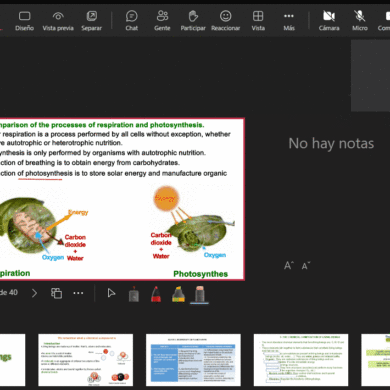The width and height of the screenshot is (390, 390).
Task: Click the green slide title text
Action: pyautogui.click(x=101, y=125)
